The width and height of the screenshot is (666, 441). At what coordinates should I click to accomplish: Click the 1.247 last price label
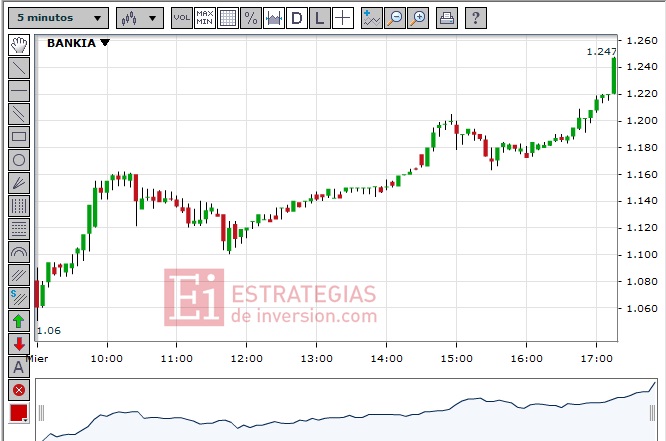click(601, 51)
